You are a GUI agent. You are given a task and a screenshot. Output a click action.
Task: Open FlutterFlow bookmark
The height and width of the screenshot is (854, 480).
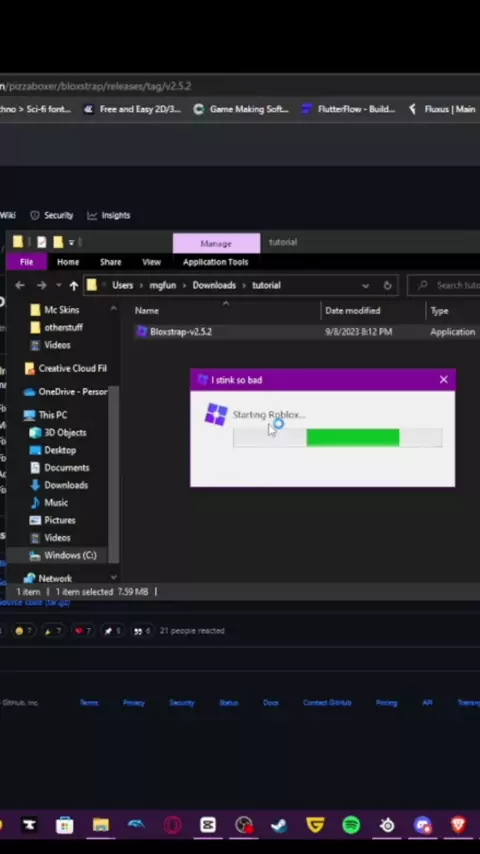pos(349,109)
